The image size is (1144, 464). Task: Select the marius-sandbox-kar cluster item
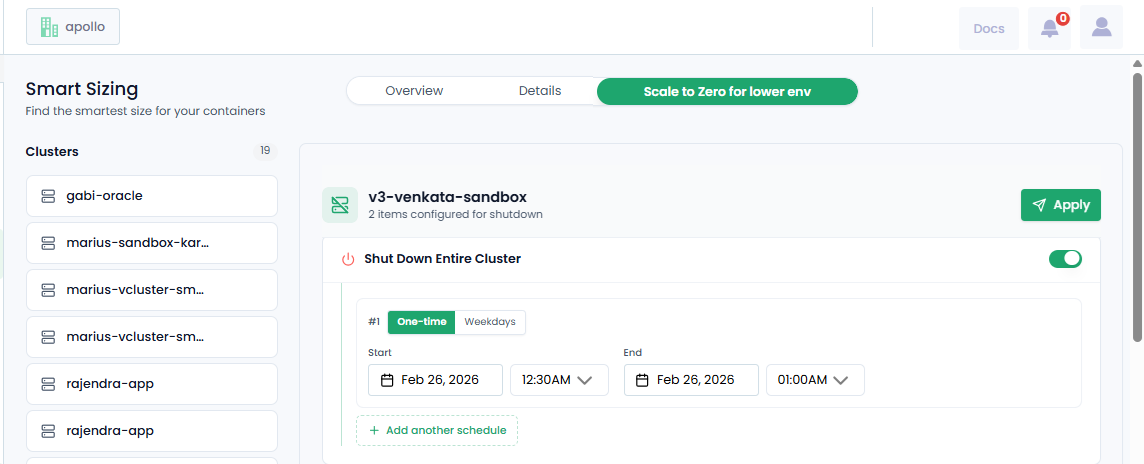152,243
